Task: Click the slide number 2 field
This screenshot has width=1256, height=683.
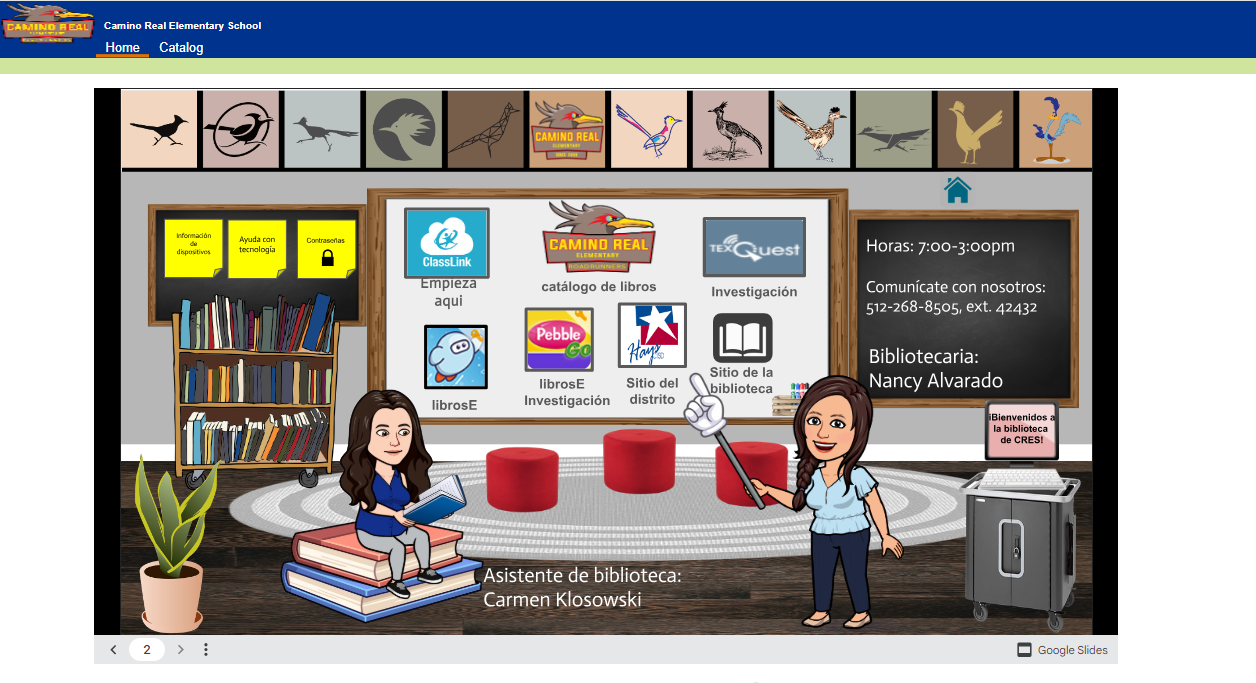Action: [147, 650]
